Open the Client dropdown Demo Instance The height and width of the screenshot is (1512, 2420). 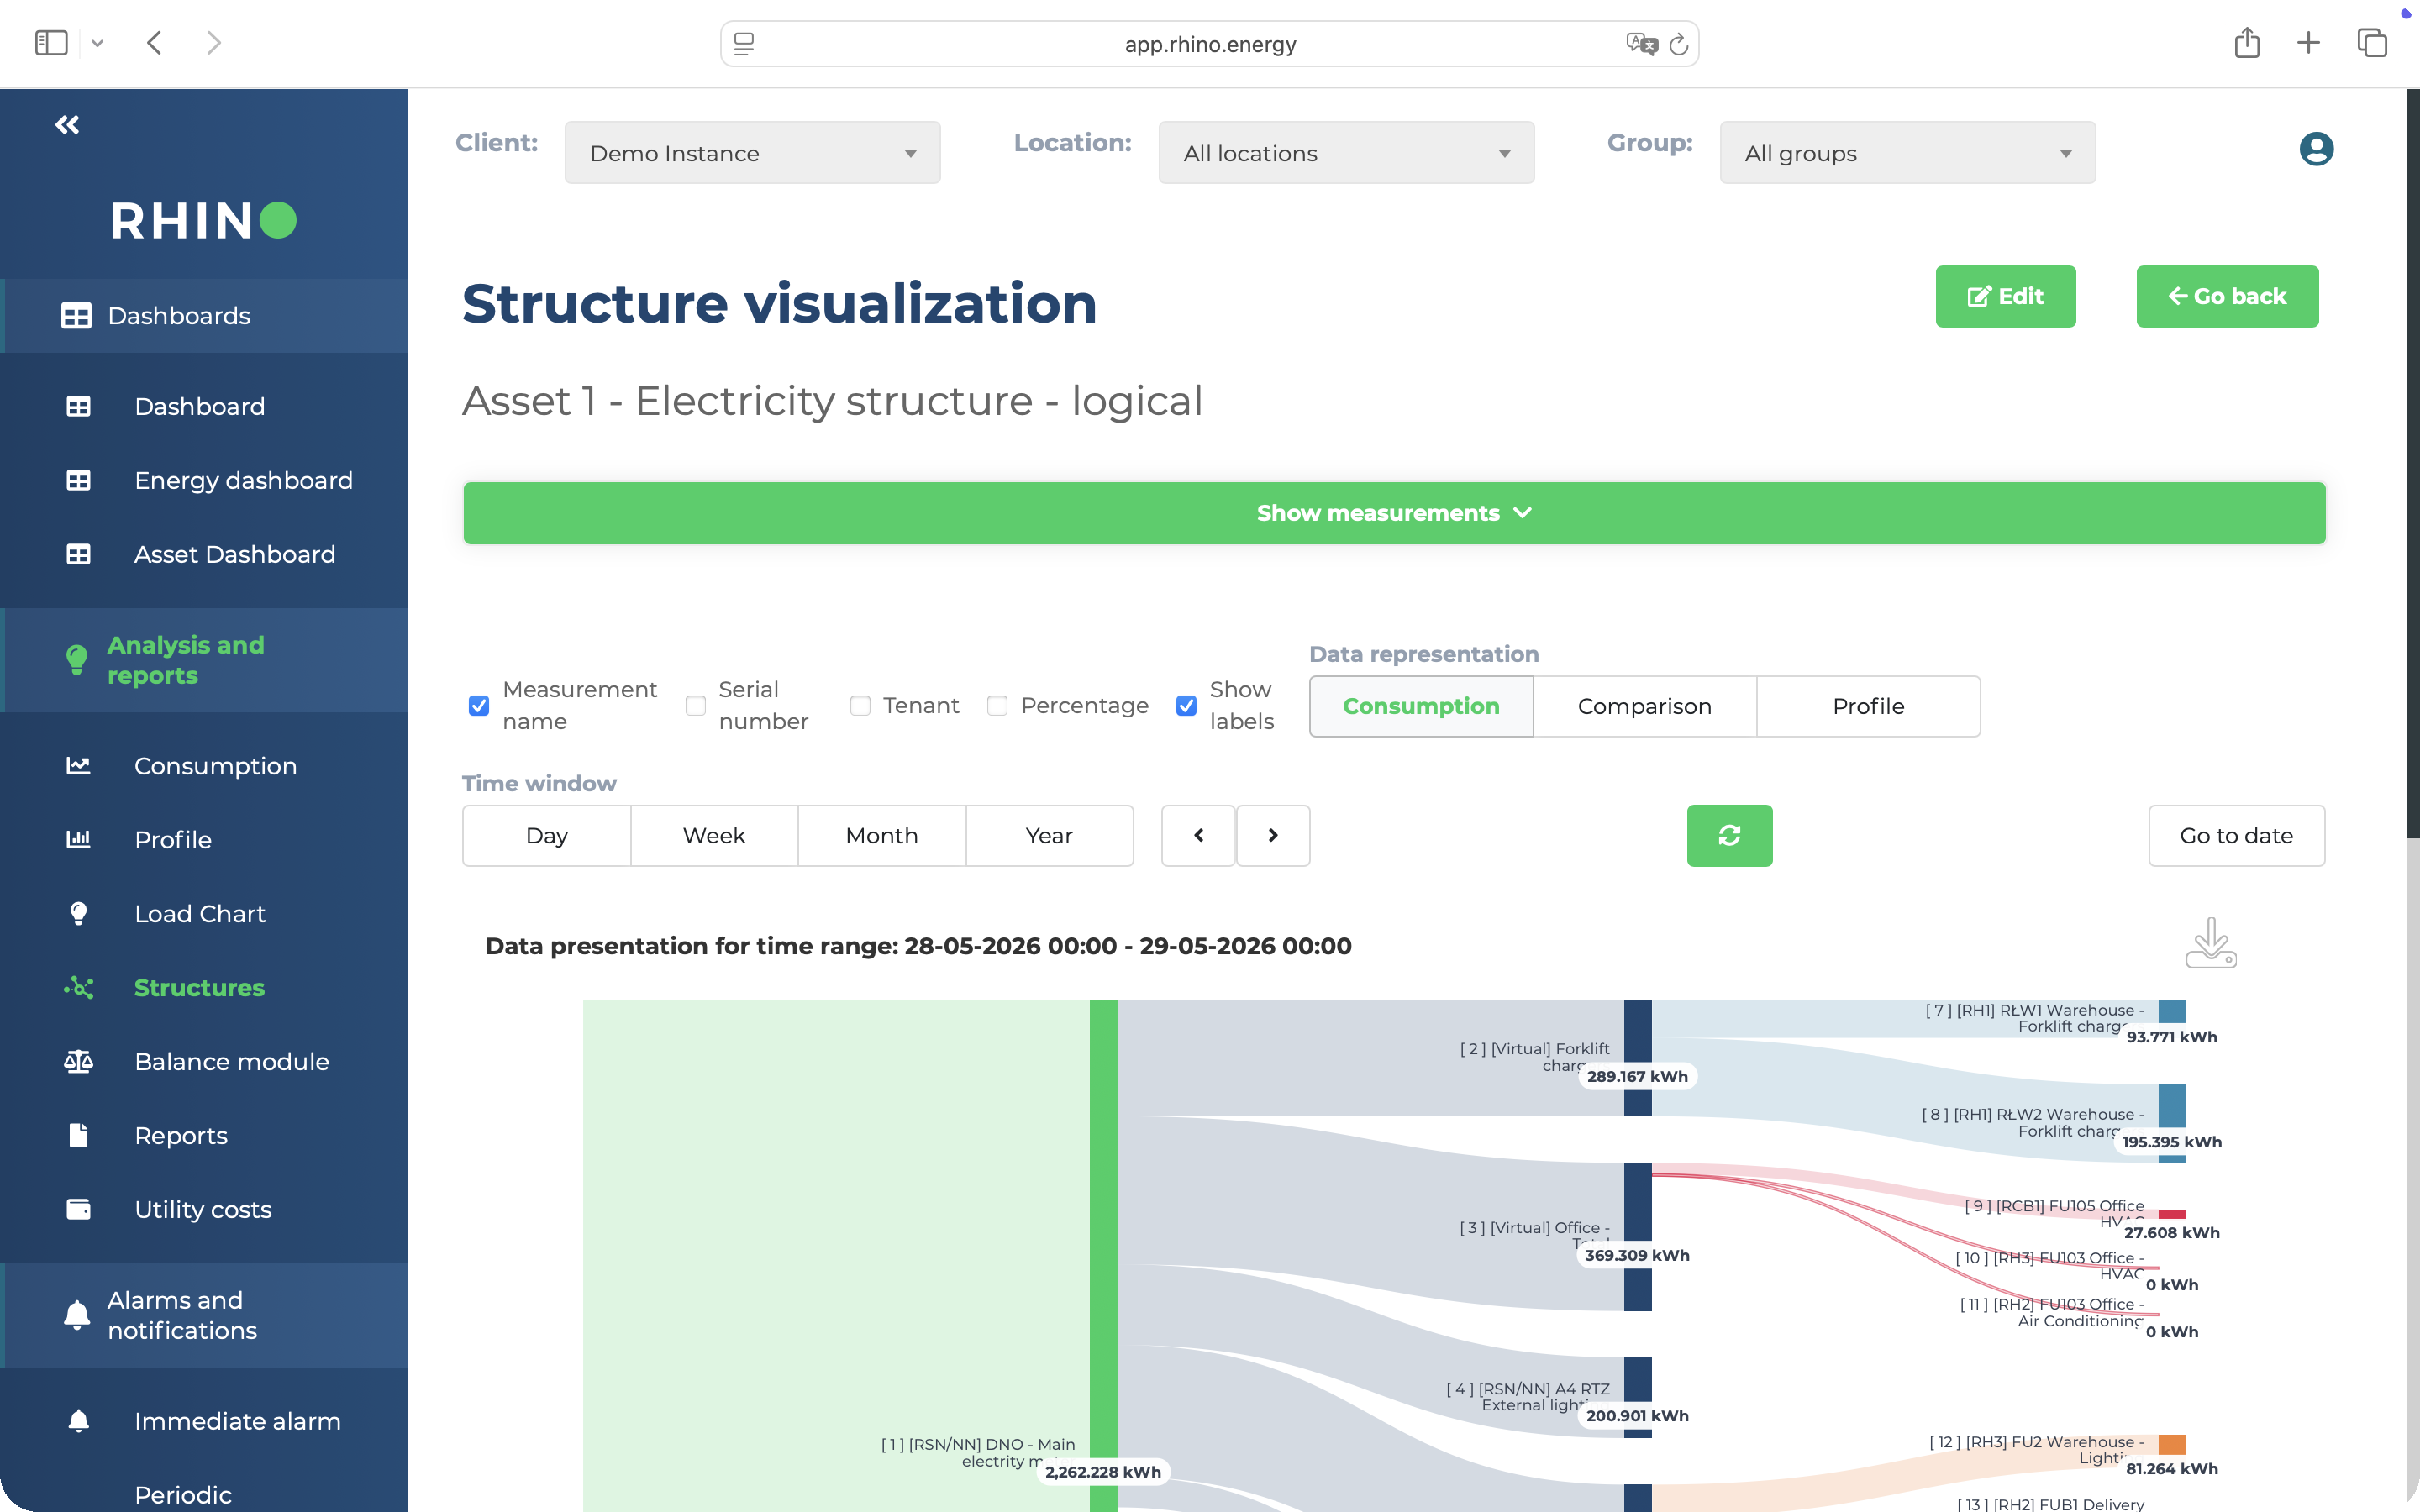(752, 153)
